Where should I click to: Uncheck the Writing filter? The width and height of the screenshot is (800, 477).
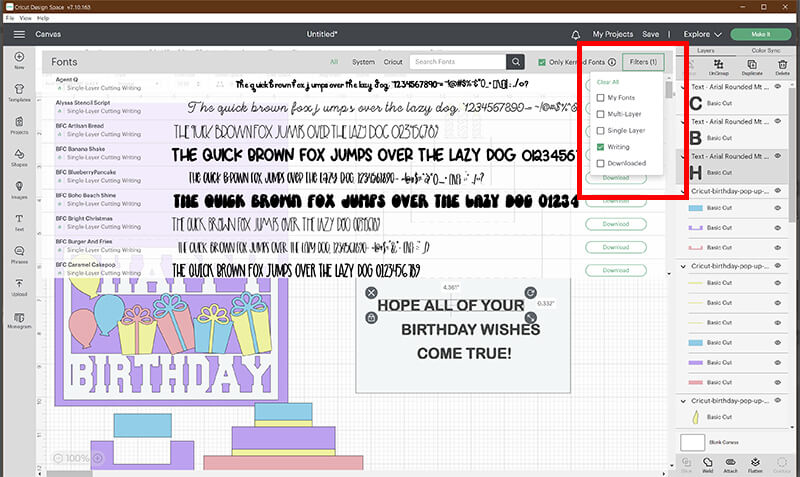click(x=601, y=147)
